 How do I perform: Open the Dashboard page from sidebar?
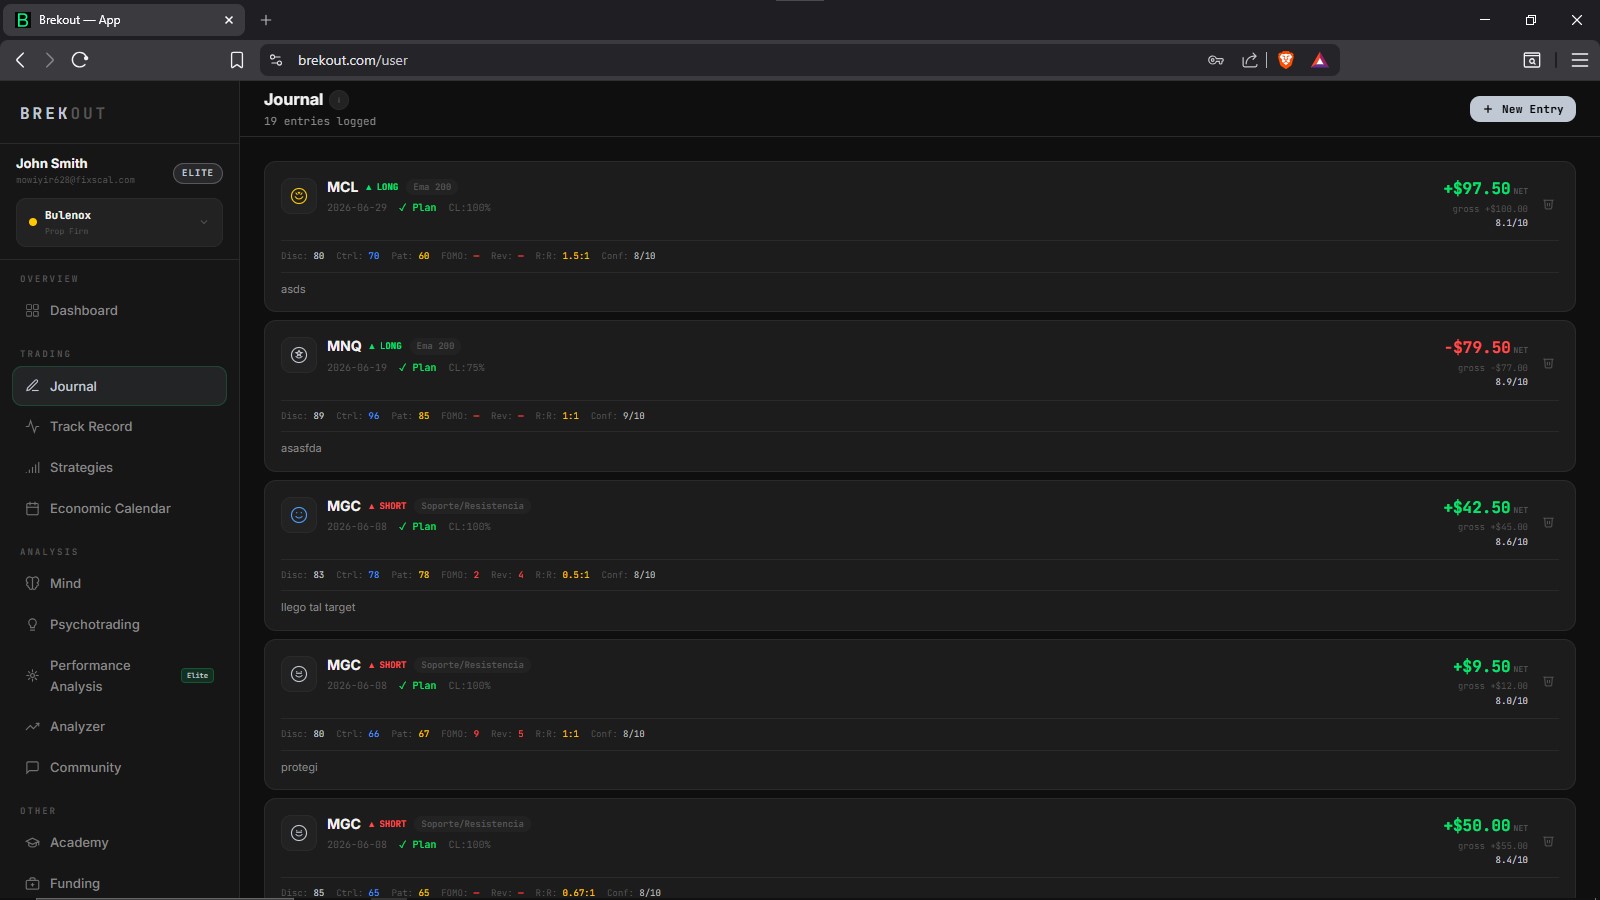(x=119, y=310)
